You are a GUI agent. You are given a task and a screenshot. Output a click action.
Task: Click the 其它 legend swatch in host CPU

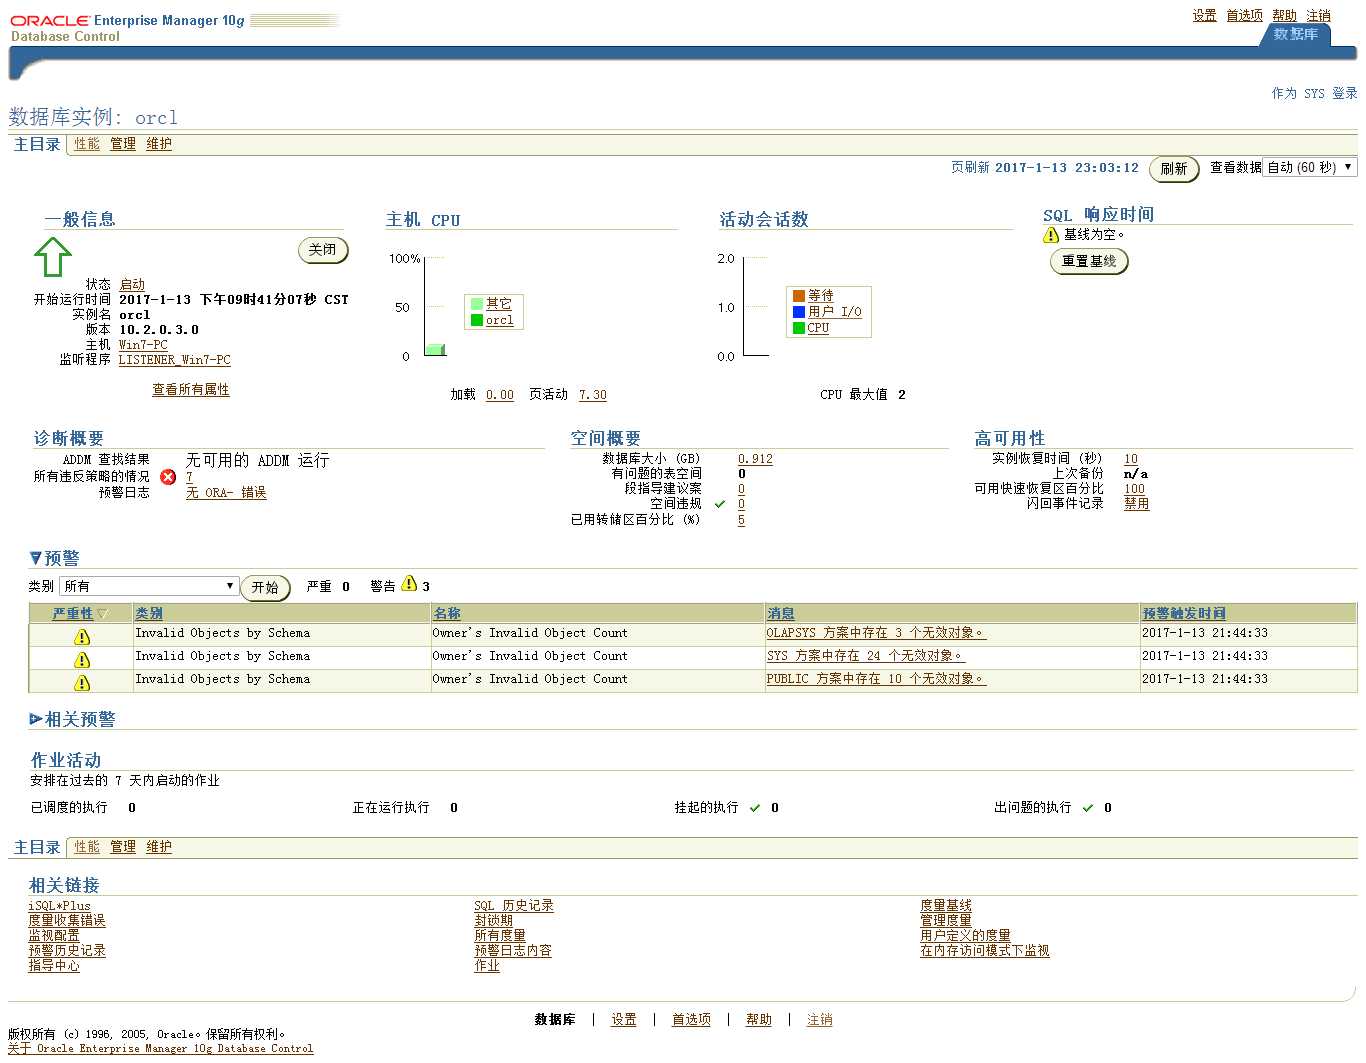(477, 304)
